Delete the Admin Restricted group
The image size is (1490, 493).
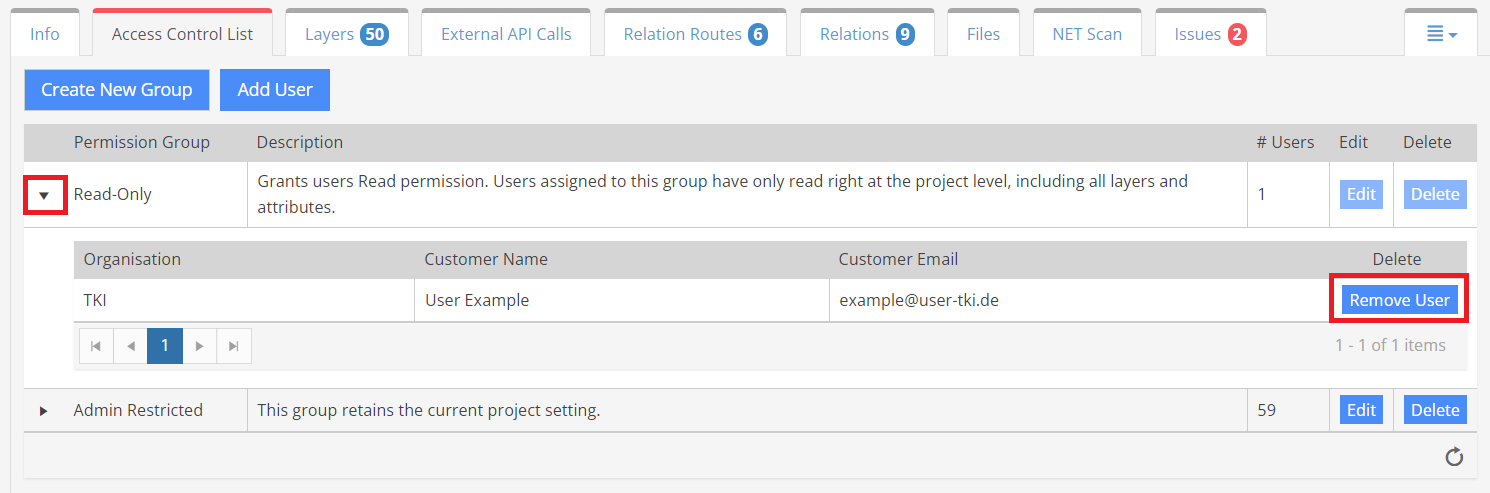[1435, 410]
